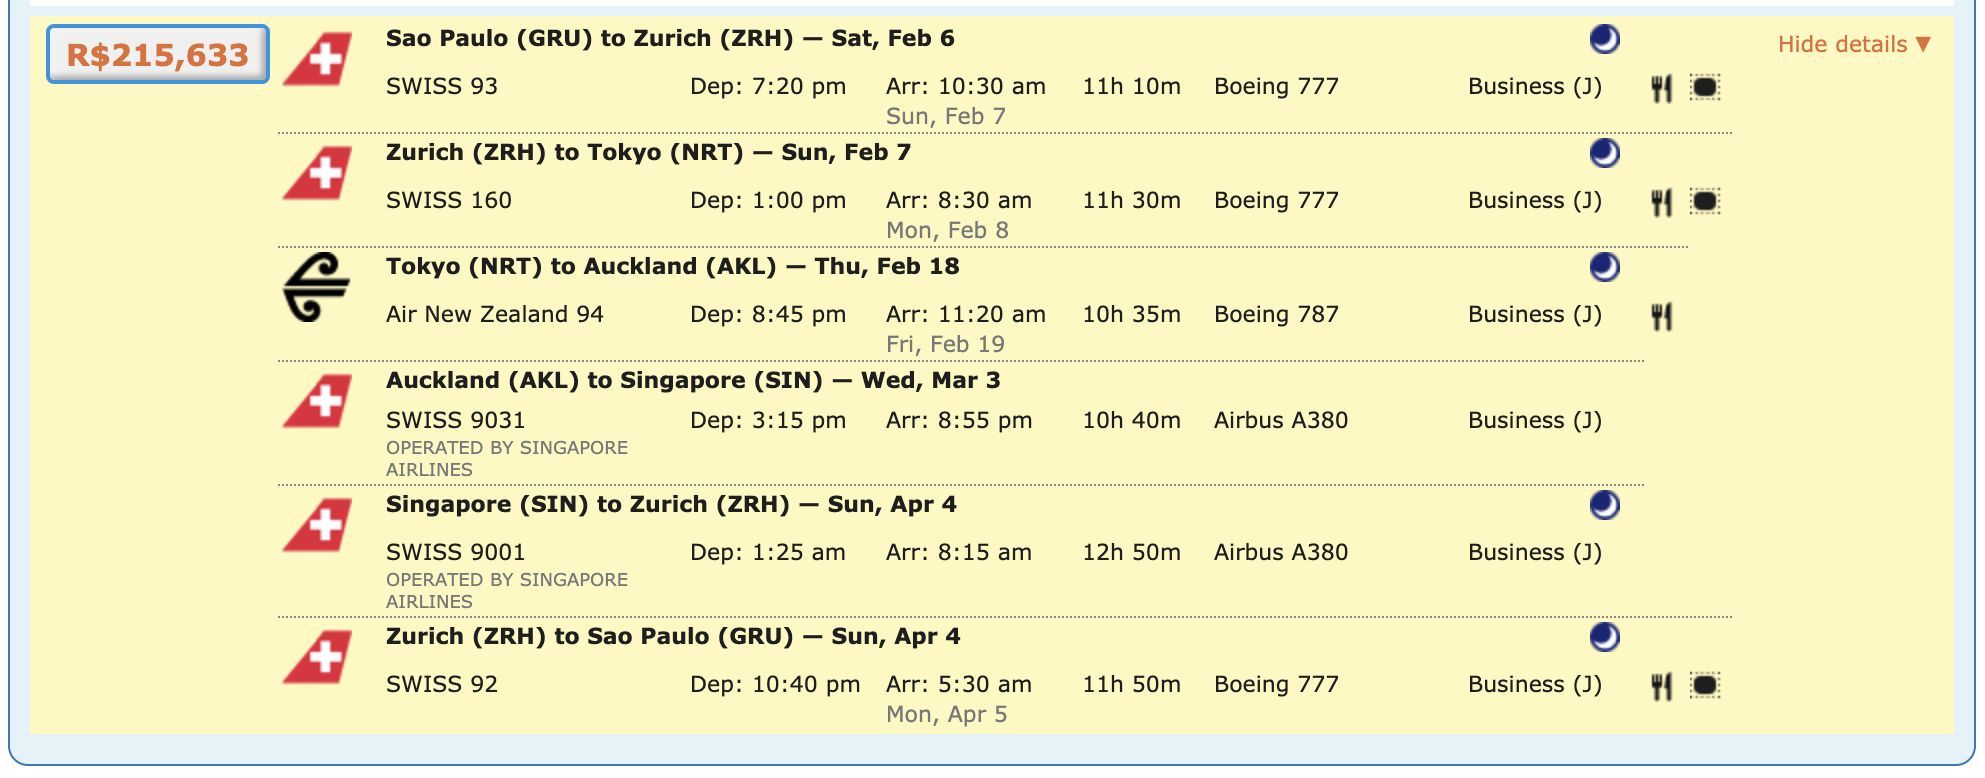
Task: Click lie-flat seat icon on SWISS 92 row
Action: tap(1705, 686)
